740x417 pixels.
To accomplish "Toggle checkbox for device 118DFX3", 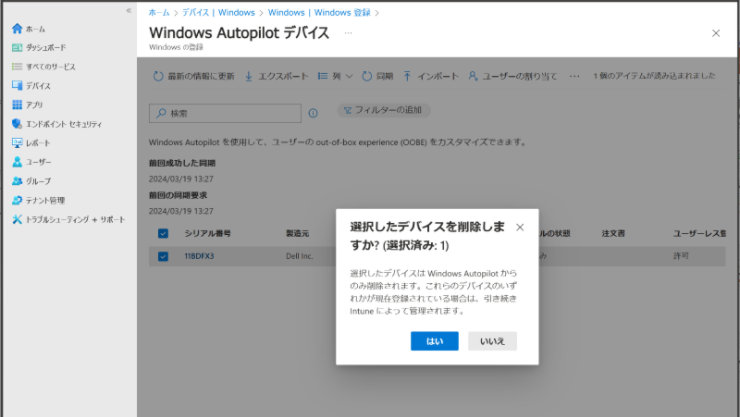I will (163, 256).
